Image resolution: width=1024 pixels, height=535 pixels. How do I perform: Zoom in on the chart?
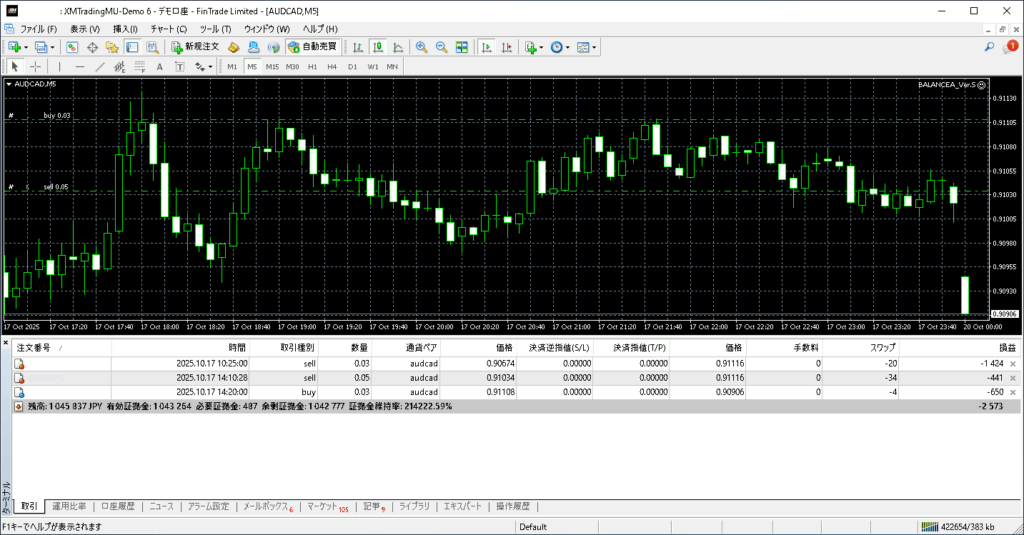(x=422, y=47)
